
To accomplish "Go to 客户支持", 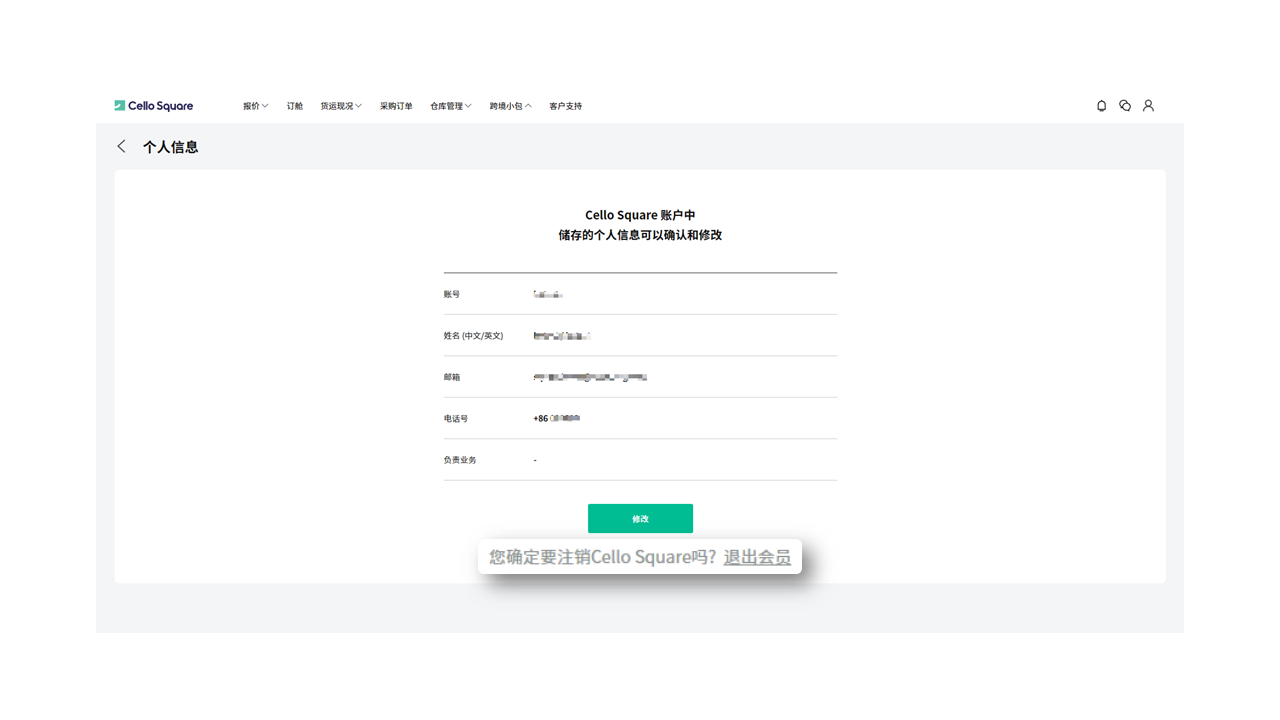I will [x=565, y=105].
